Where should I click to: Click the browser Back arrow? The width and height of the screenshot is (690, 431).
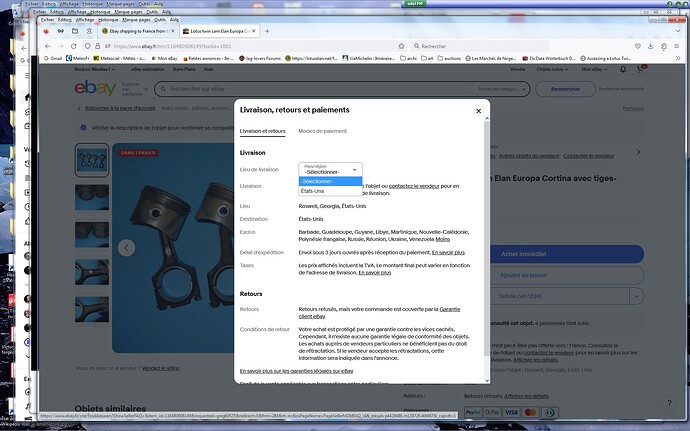[48, 46]
